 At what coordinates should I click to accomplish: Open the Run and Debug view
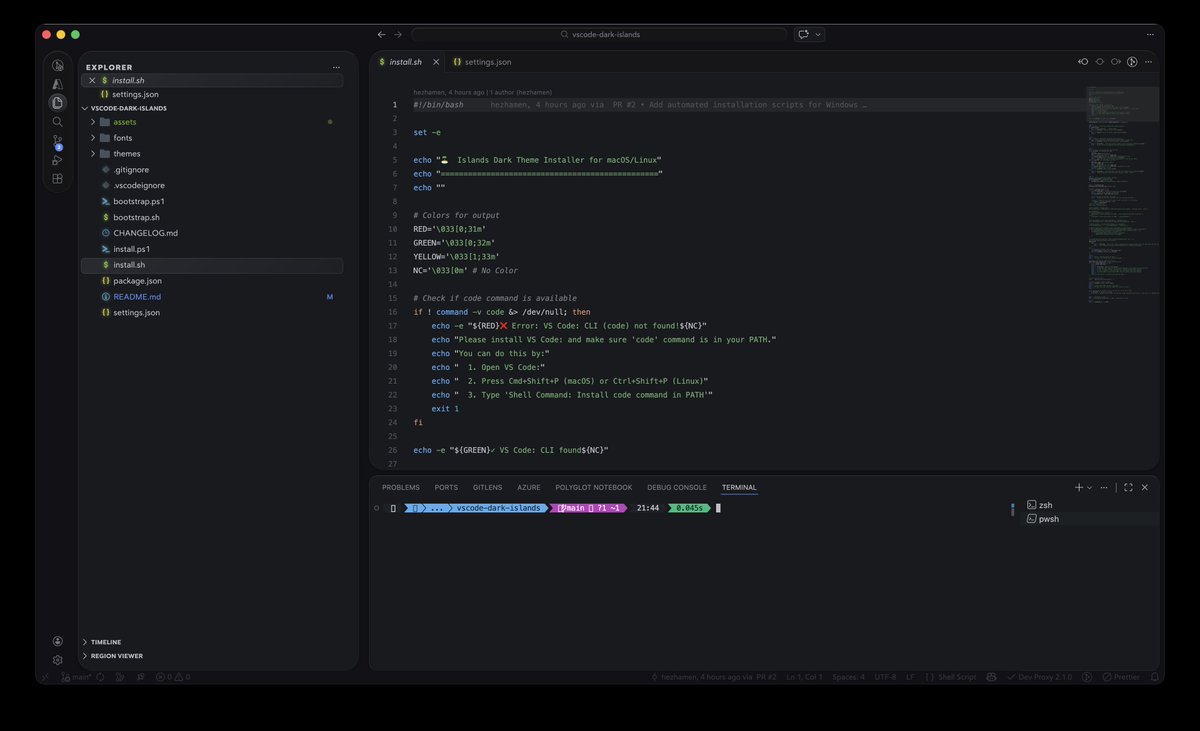click(x=57, y=160)
